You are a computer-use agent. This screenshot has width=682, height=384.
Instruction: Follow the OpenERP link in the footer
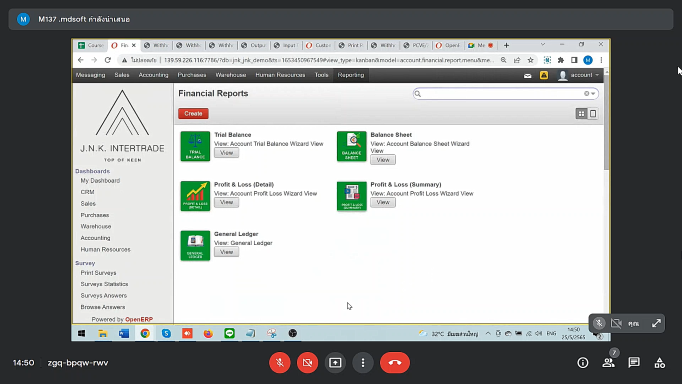click(x=139, y=319)
